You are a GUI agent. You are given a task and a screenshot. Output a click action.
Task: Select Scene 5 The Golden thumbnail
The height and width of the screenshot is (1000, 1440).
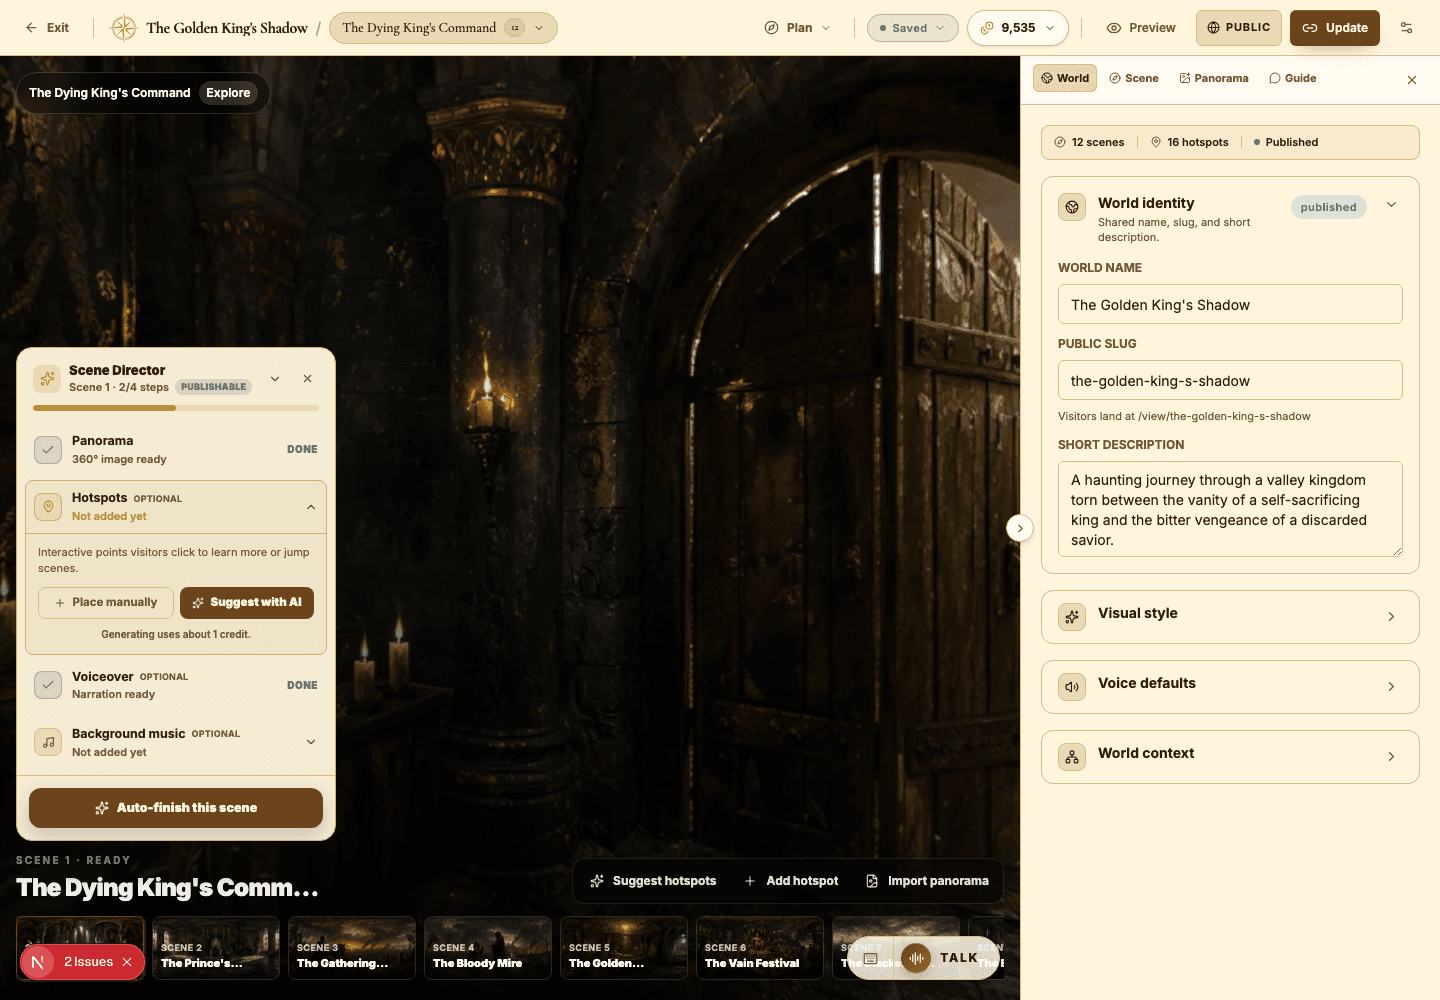click(624, 948)
